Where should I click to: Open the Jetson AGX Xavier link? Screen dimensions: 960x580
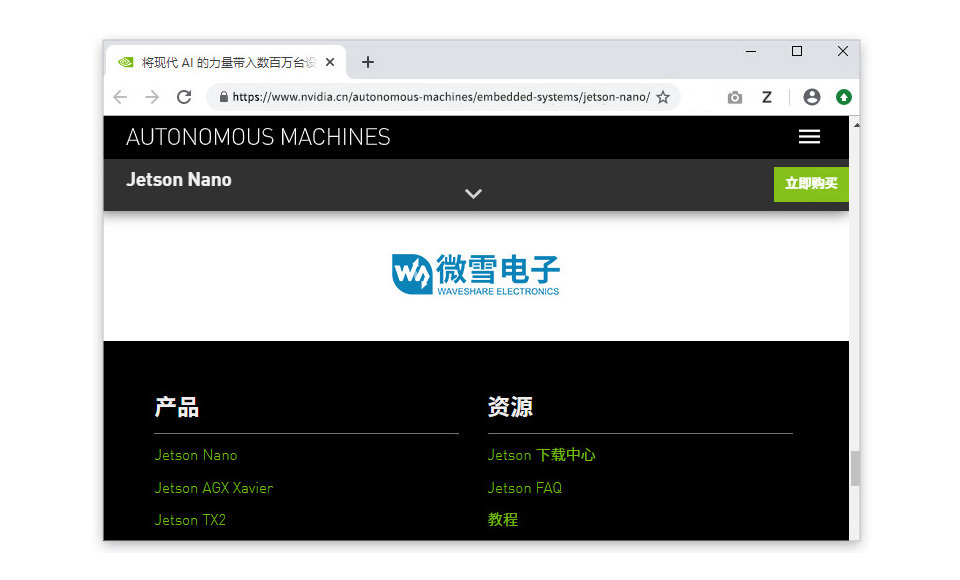pos(213,488)
